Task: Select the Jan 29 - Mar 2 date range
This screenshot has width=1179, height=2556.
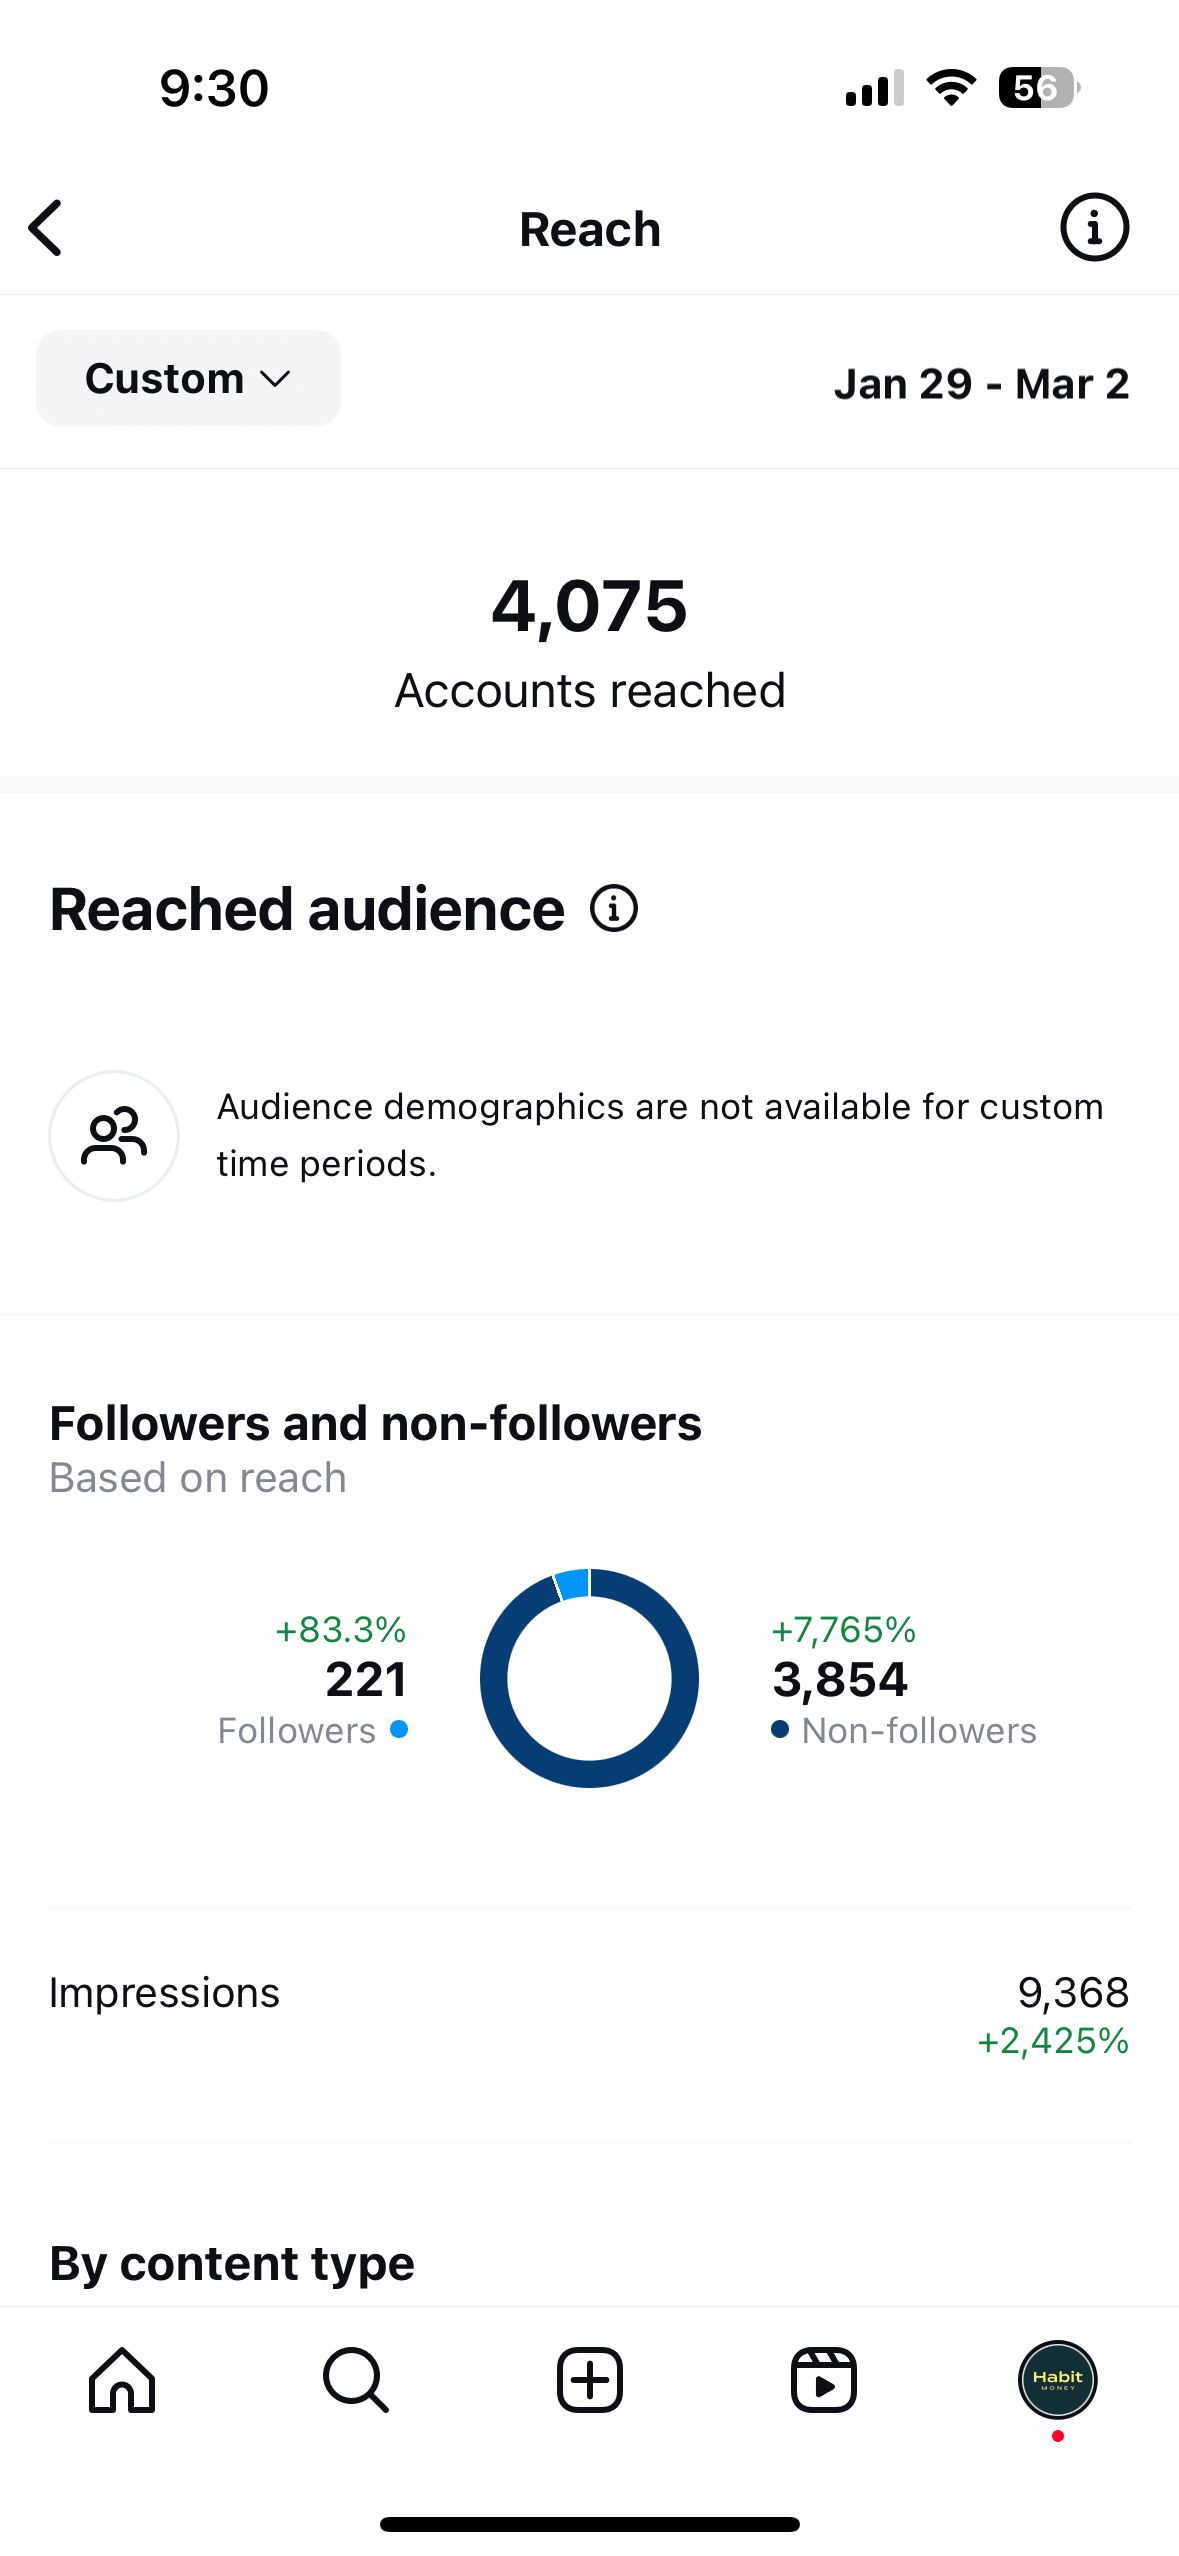Action: tap(981, 384)
